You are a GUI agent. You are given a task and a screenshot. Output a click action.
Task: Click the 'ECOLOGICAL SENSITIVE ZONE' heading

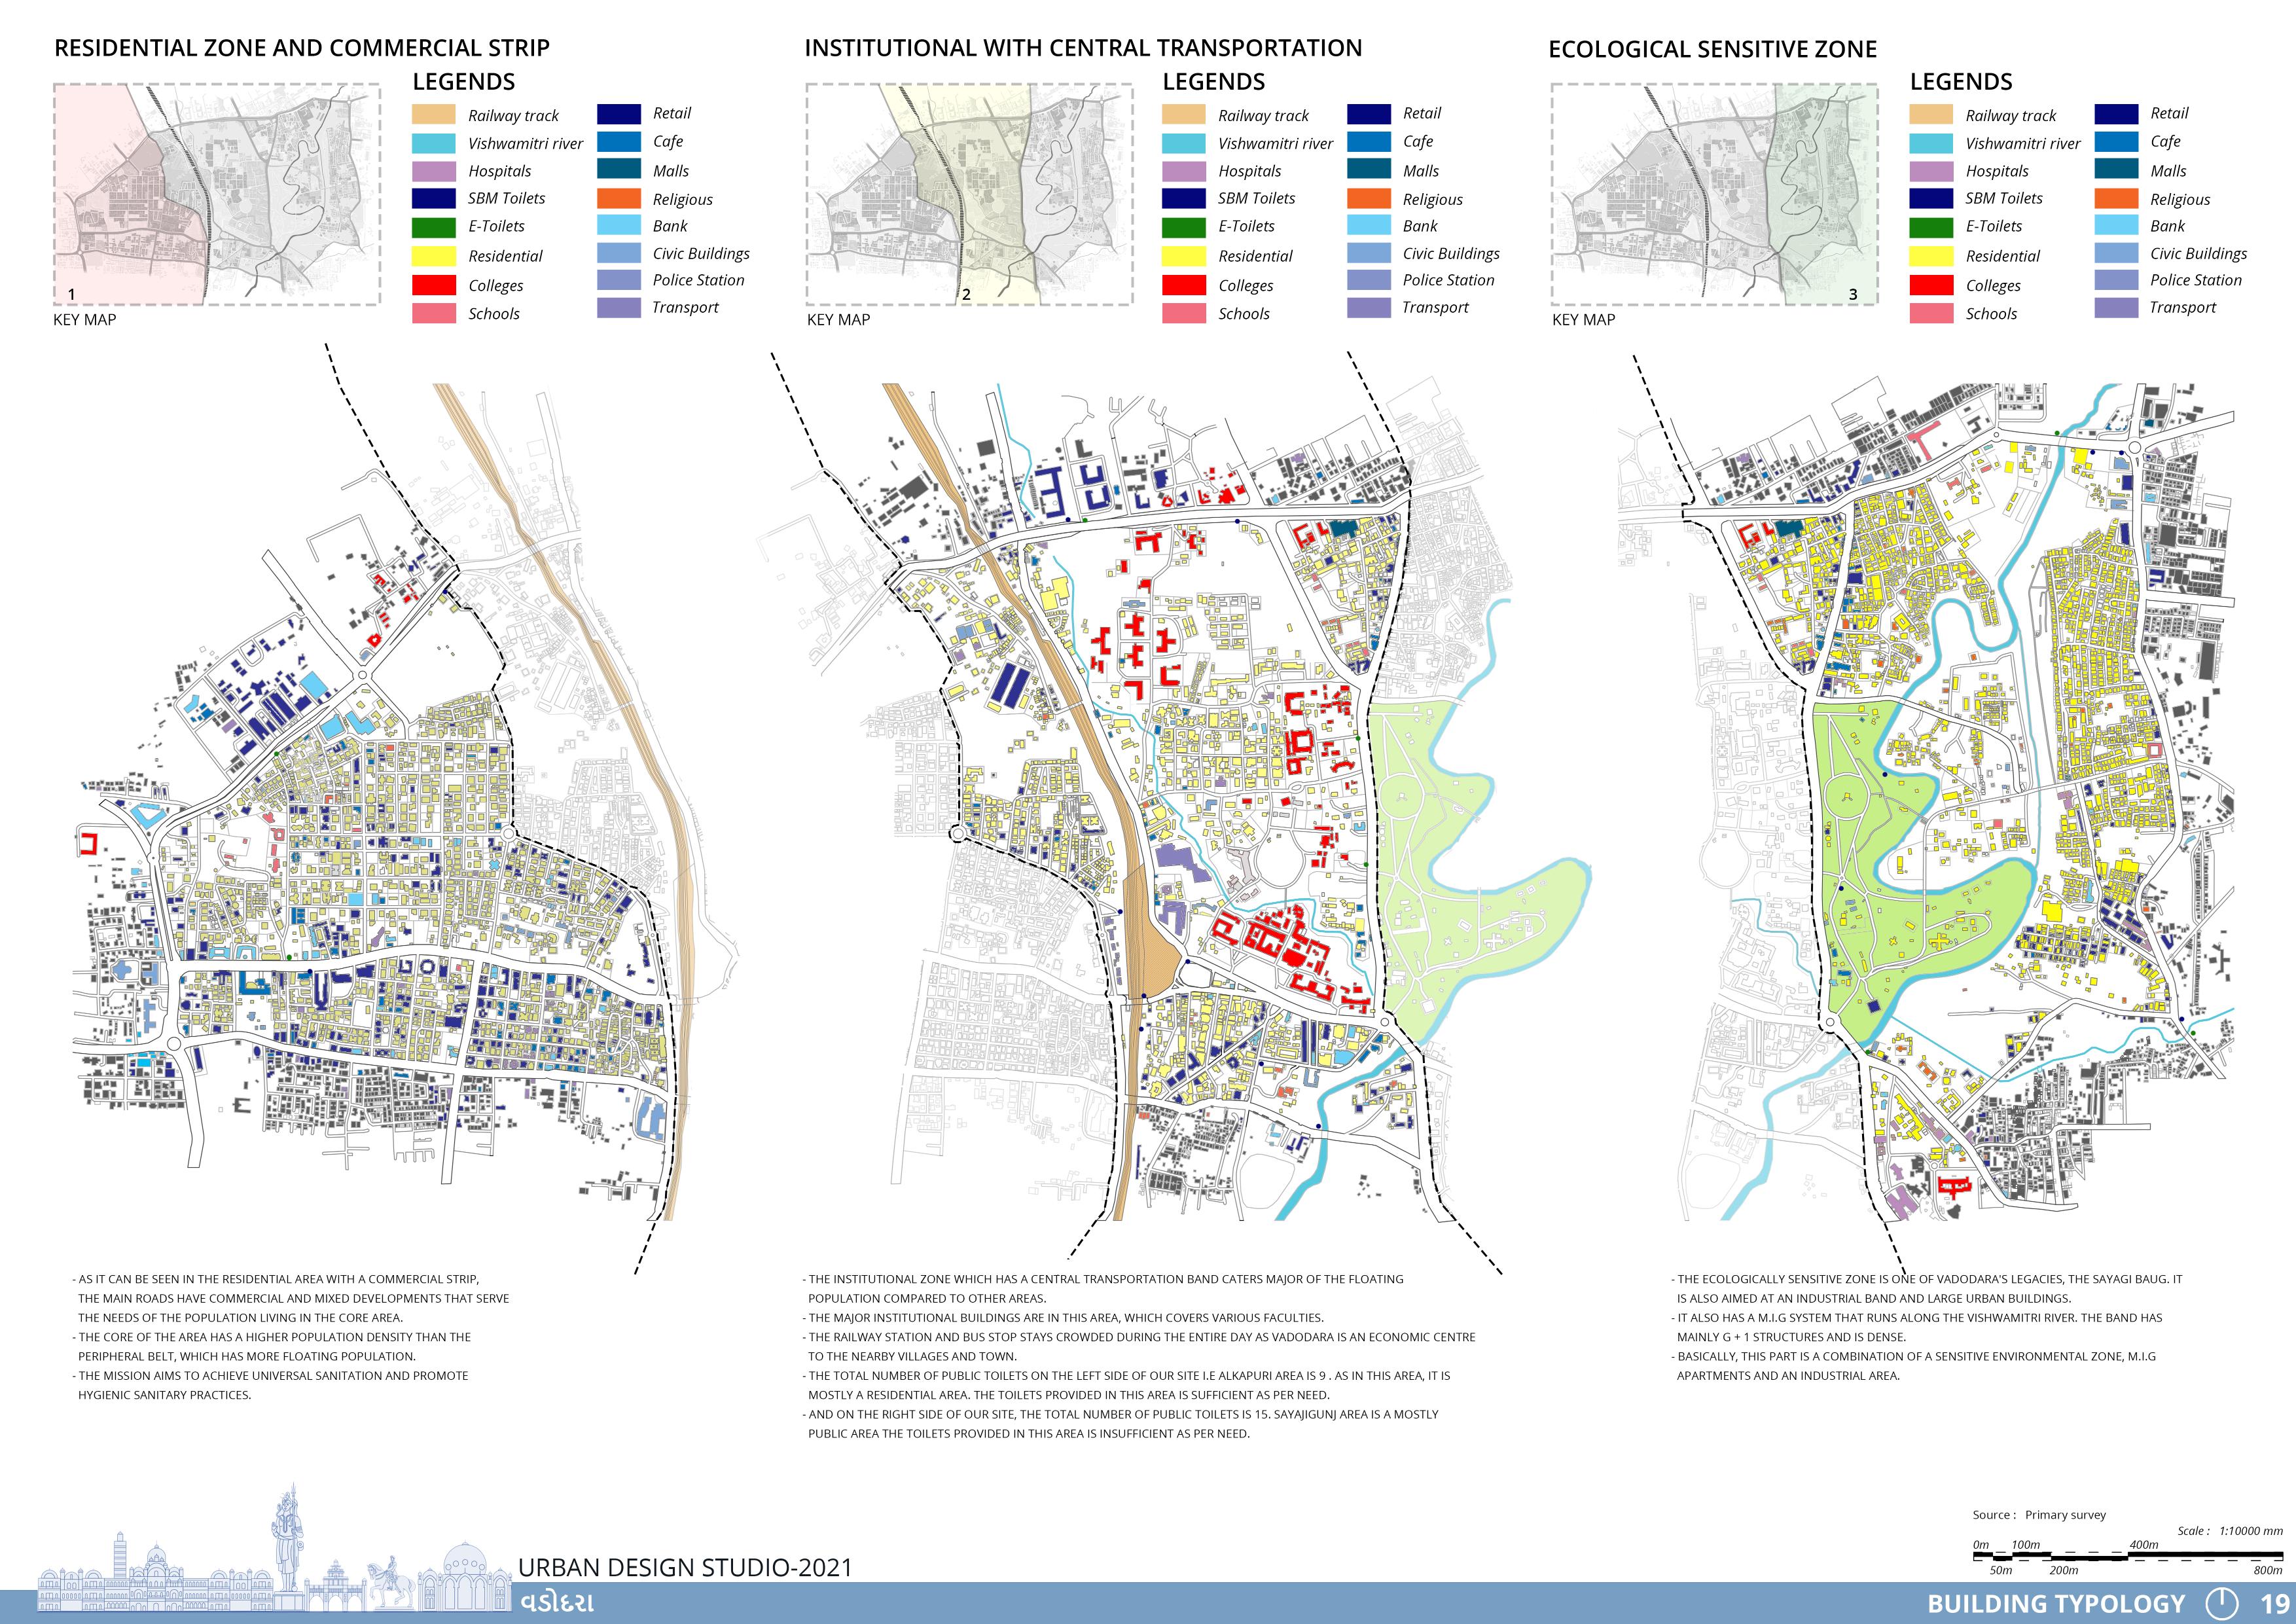pyautogui.click(x=1712, y=49)
